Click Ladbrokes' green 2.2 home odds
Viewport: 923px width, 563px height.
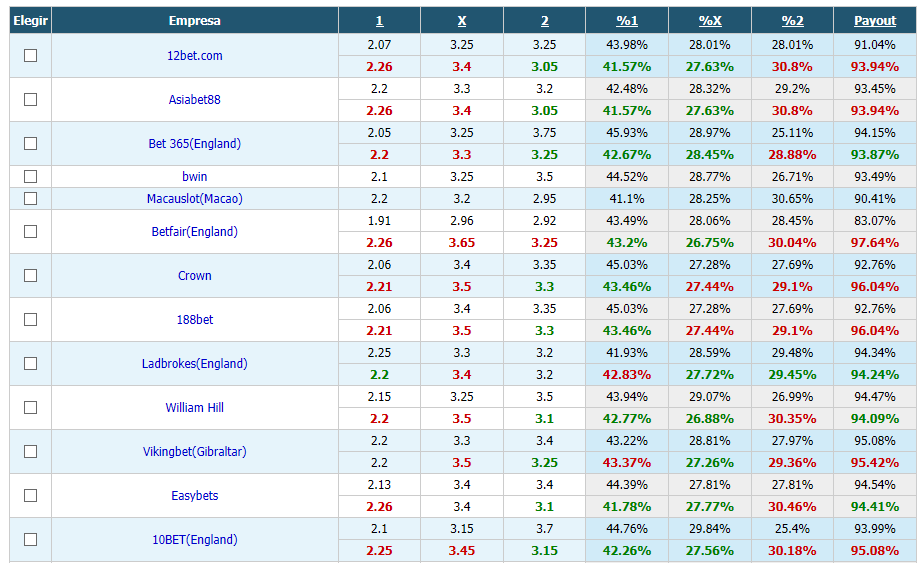coord(379,375)
